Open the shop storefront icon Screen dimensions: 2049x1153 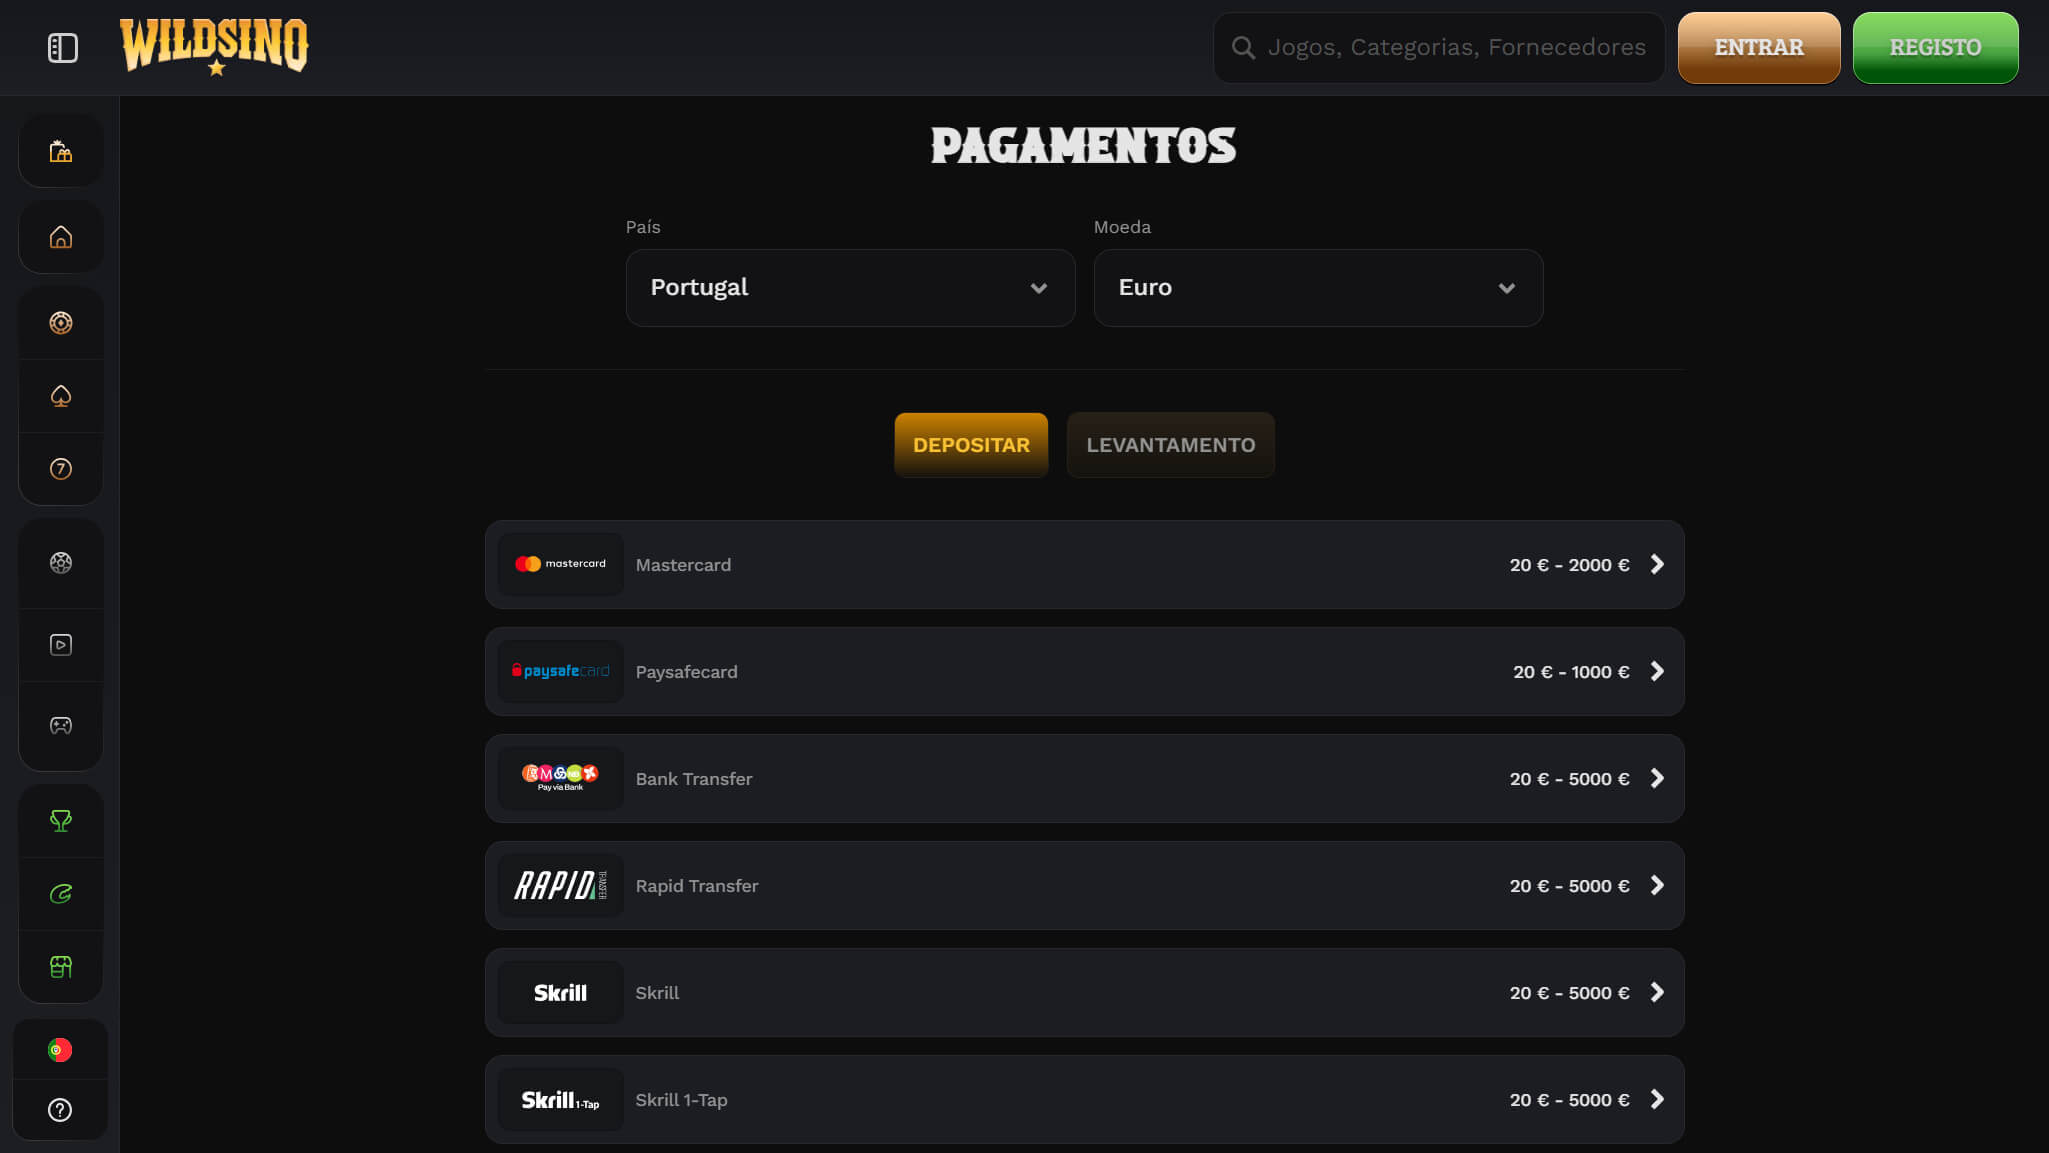coord(61,967)
